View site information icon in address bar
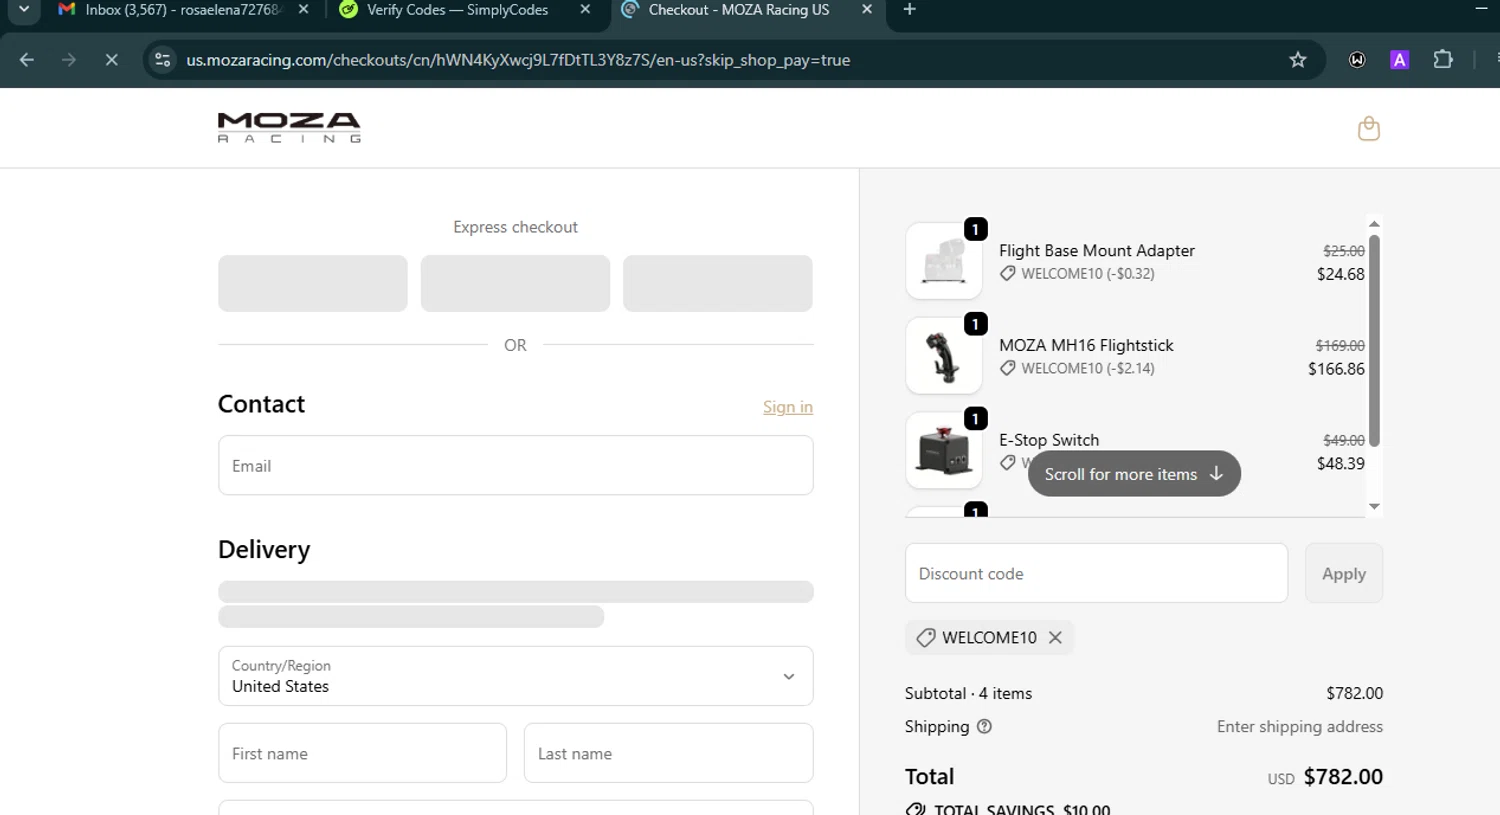1500x815 pixels. pyautogui.click(x=162, y=60)
